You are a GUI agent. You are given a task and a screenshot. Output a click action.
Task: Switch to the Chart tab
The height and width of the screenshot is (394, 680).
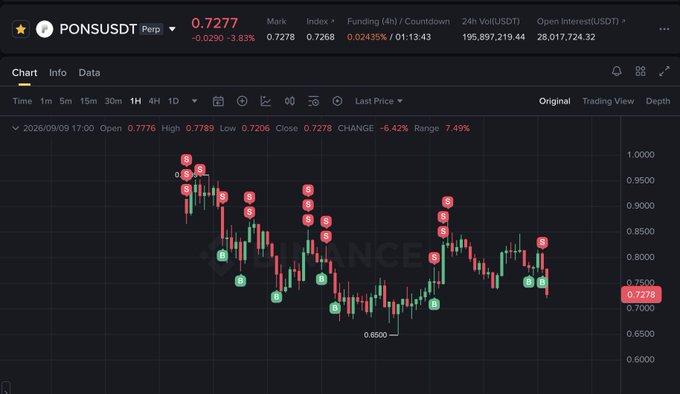tap(24, 73)
